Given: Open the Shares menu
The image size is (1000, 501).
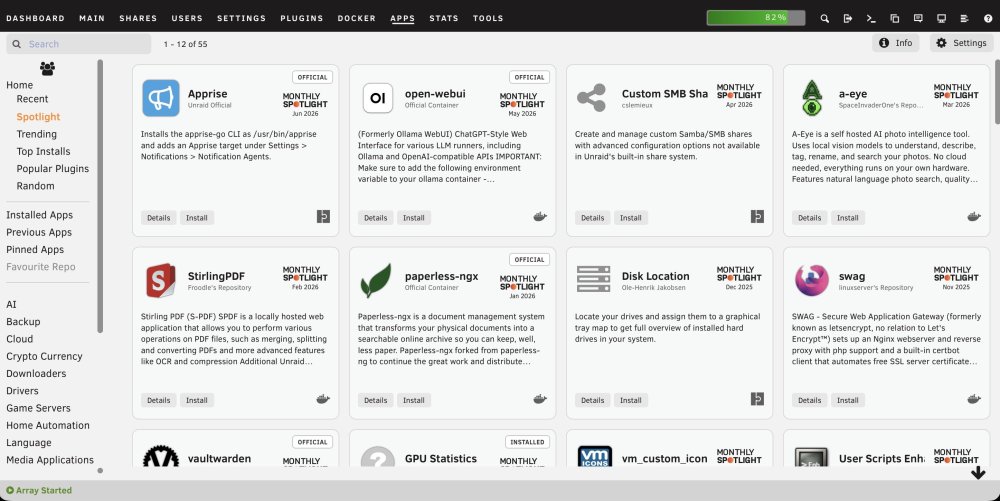Looking at the screenshot, I should coord(138,18).
